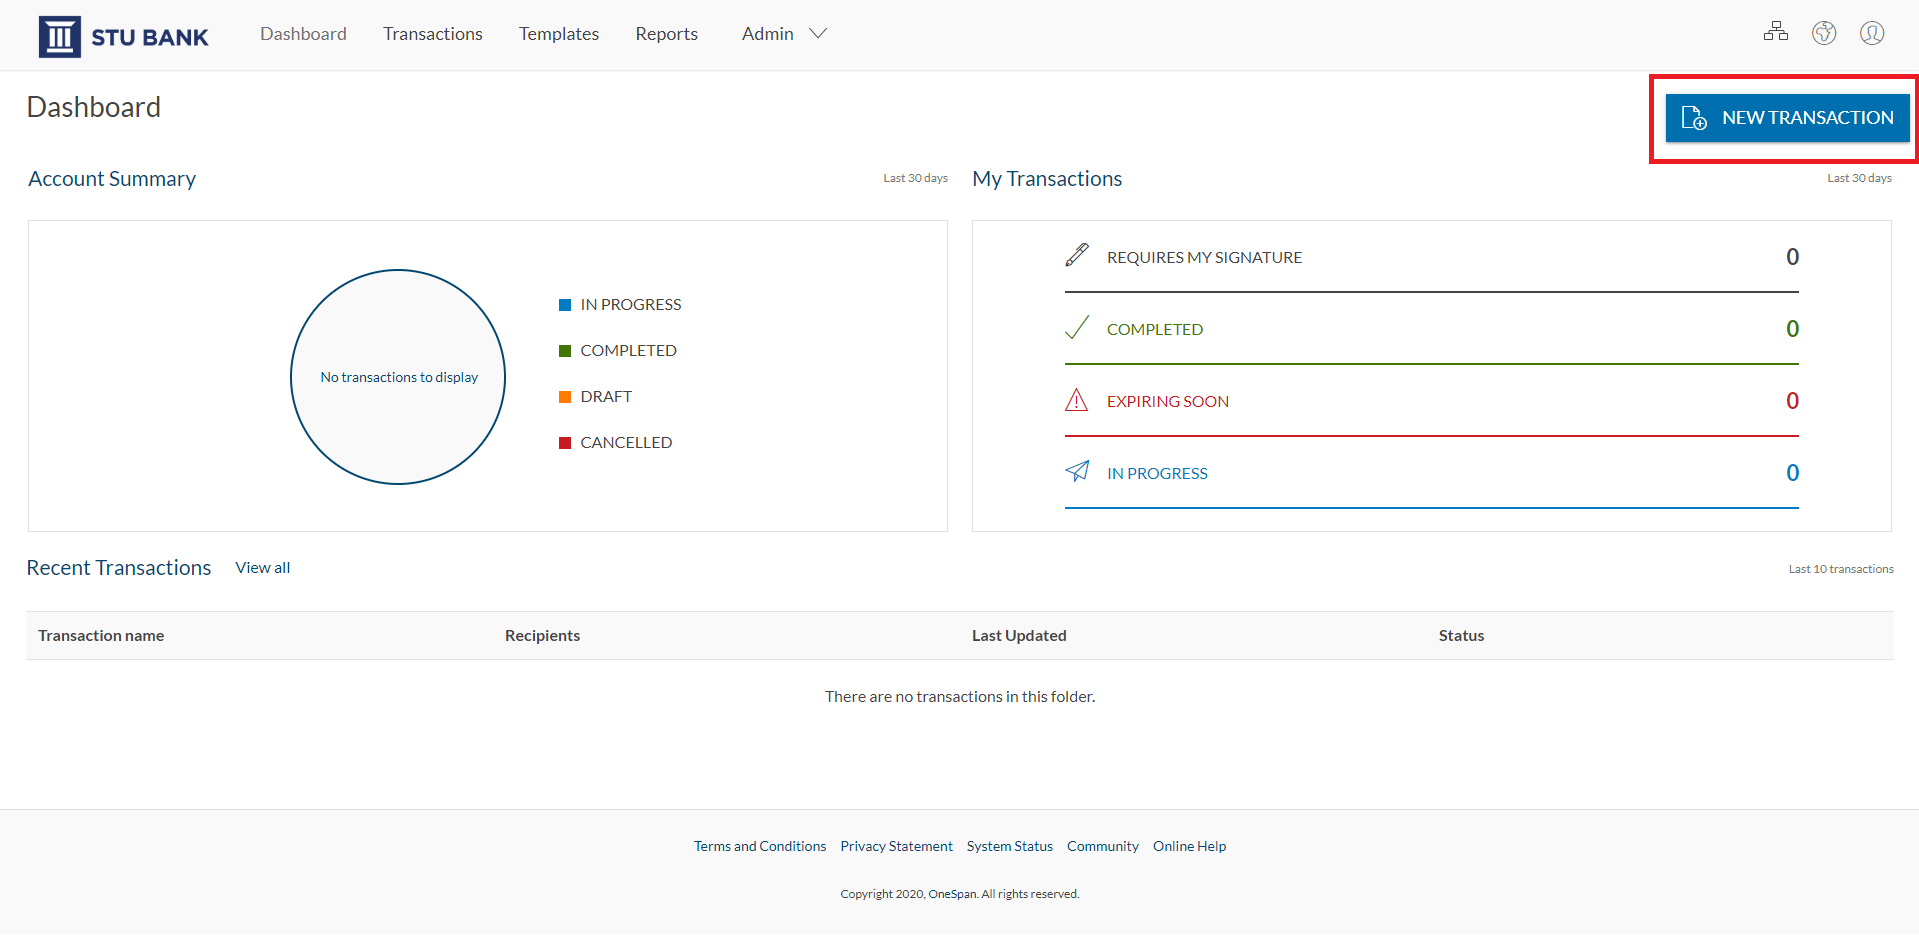This screenshot has width=1919, height=935.
Task: Click the green Completed legend swatch
Action: click(x=565, y=351)
